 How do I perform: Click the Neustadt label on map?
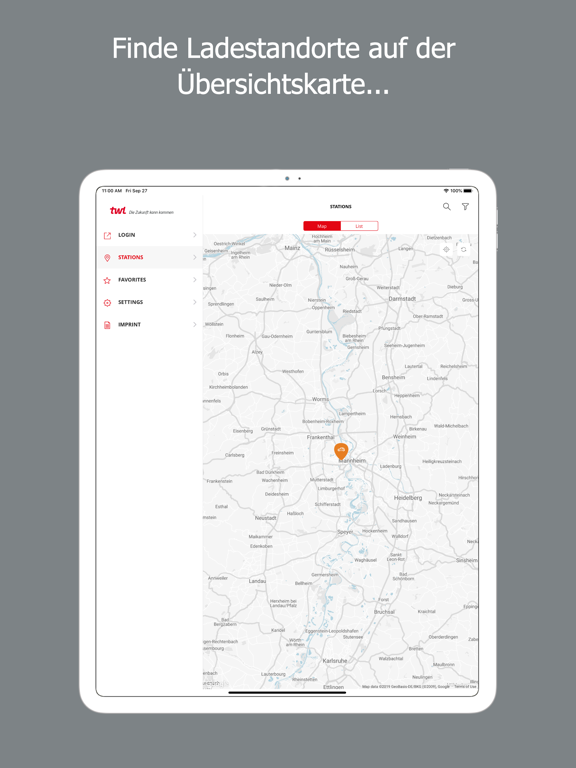265,518
